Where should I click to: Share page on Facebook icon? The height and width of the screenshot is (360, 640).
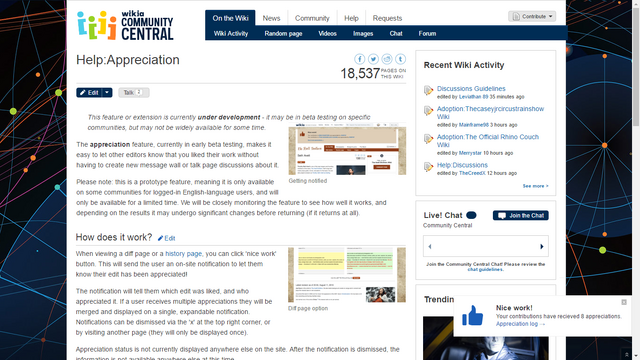pyautogui.click(x=359, y=59)
